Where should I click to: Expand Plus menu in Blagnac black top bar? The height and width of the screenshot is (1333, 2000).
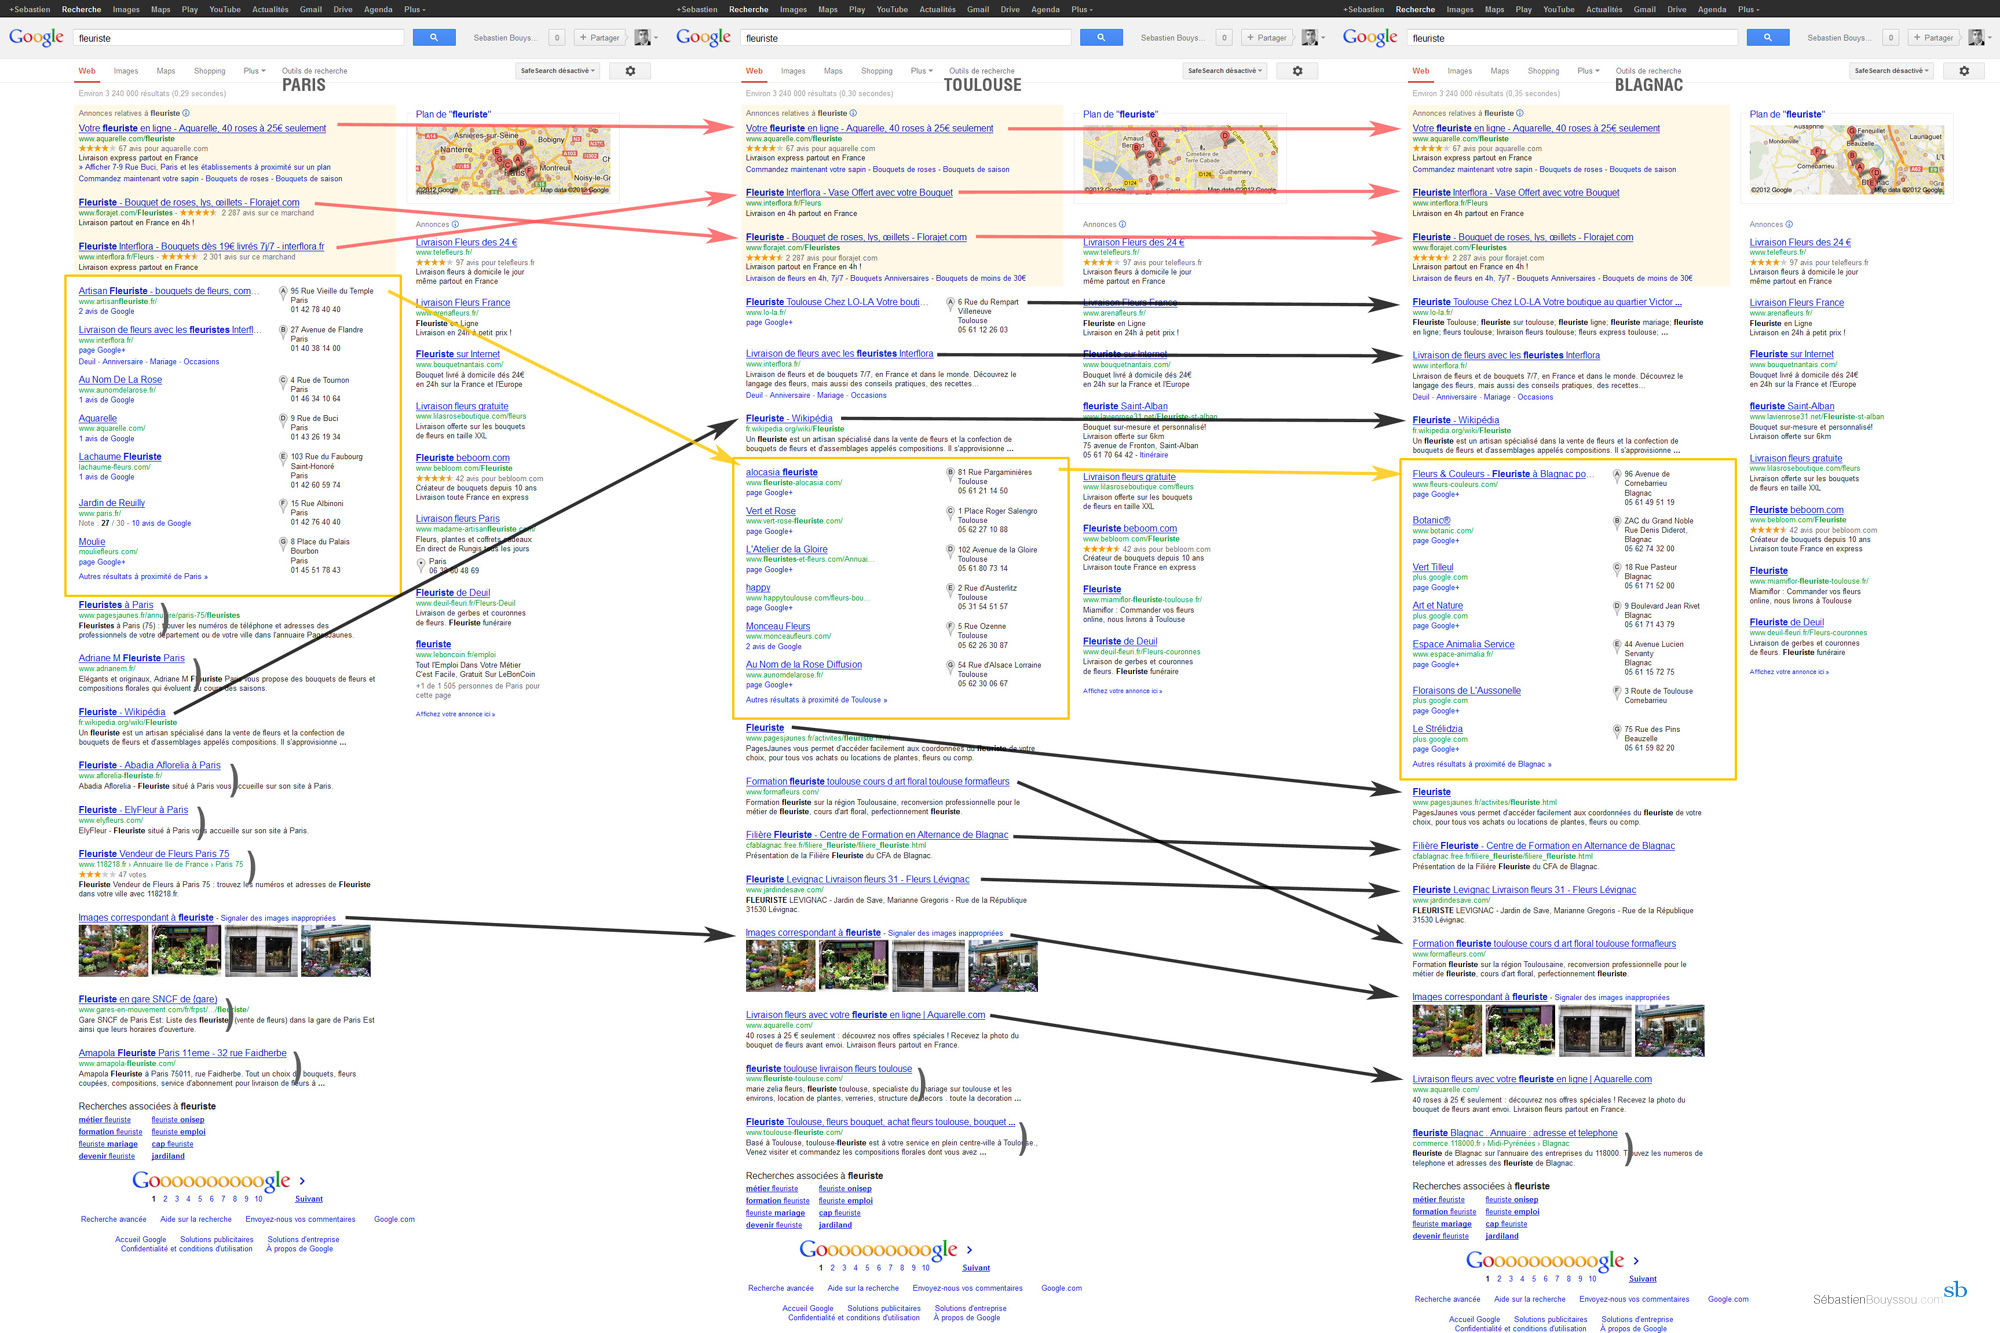[x=1748, y=9]
